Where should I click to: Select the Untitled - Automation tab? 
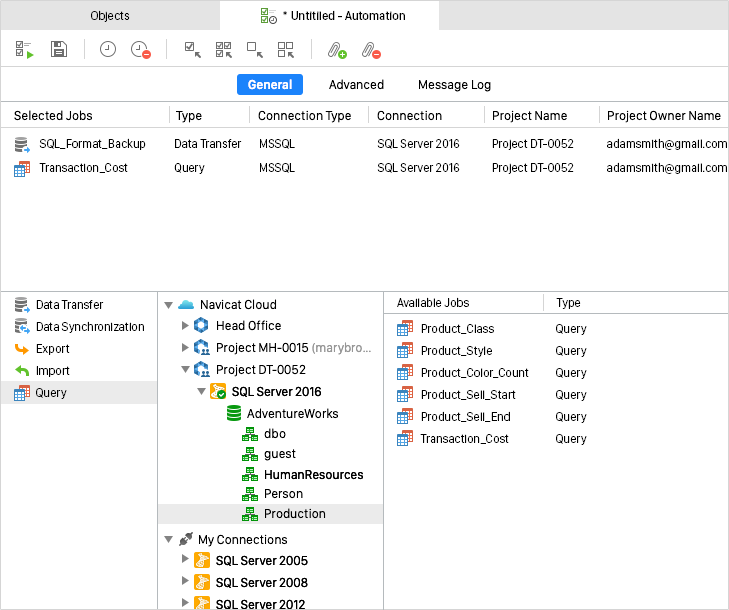click(x=329, y=15)
